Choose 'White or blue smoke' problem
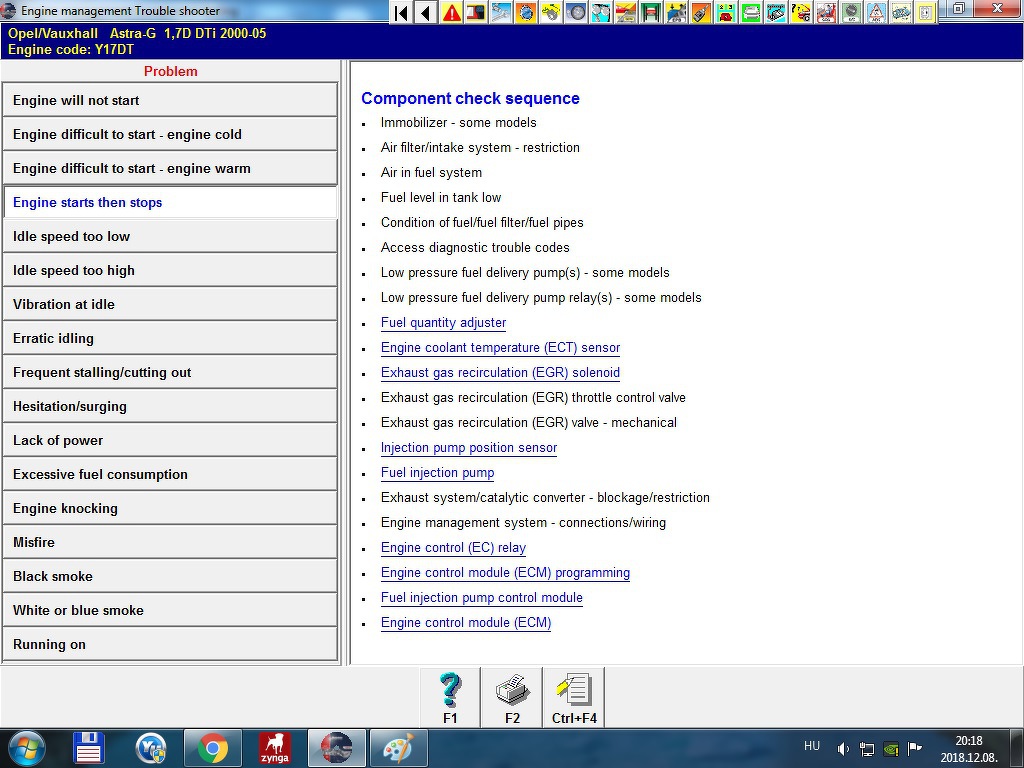 coord(170,609)
